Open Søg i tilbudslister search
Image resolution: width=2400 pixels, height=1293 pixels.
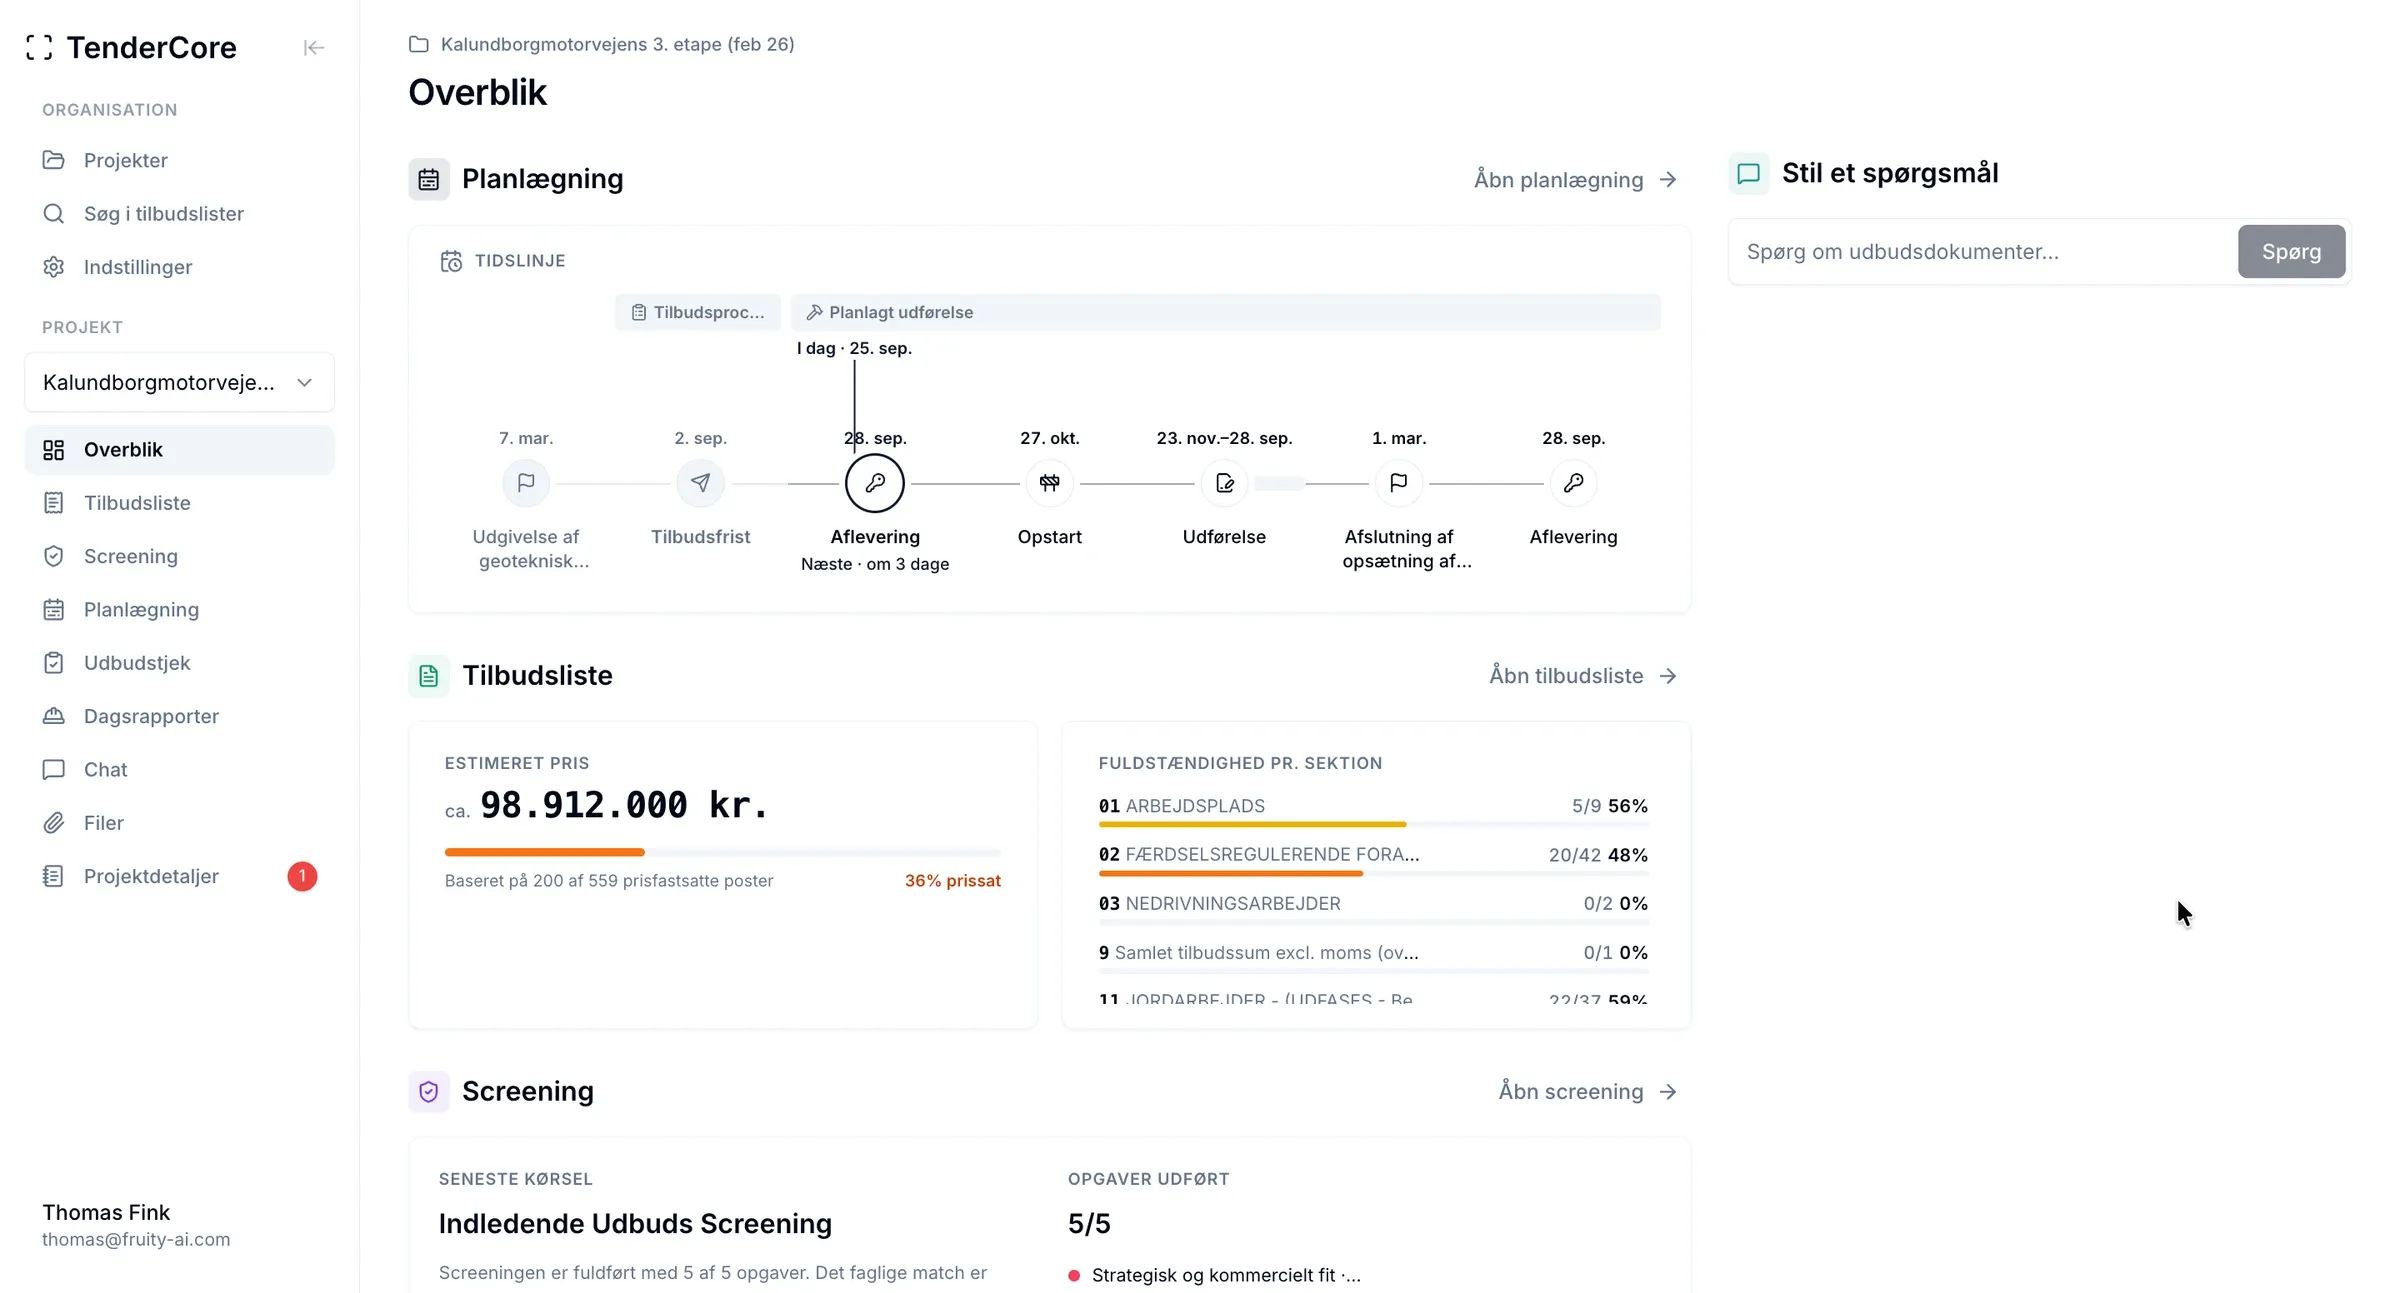[x=180, y=214]
